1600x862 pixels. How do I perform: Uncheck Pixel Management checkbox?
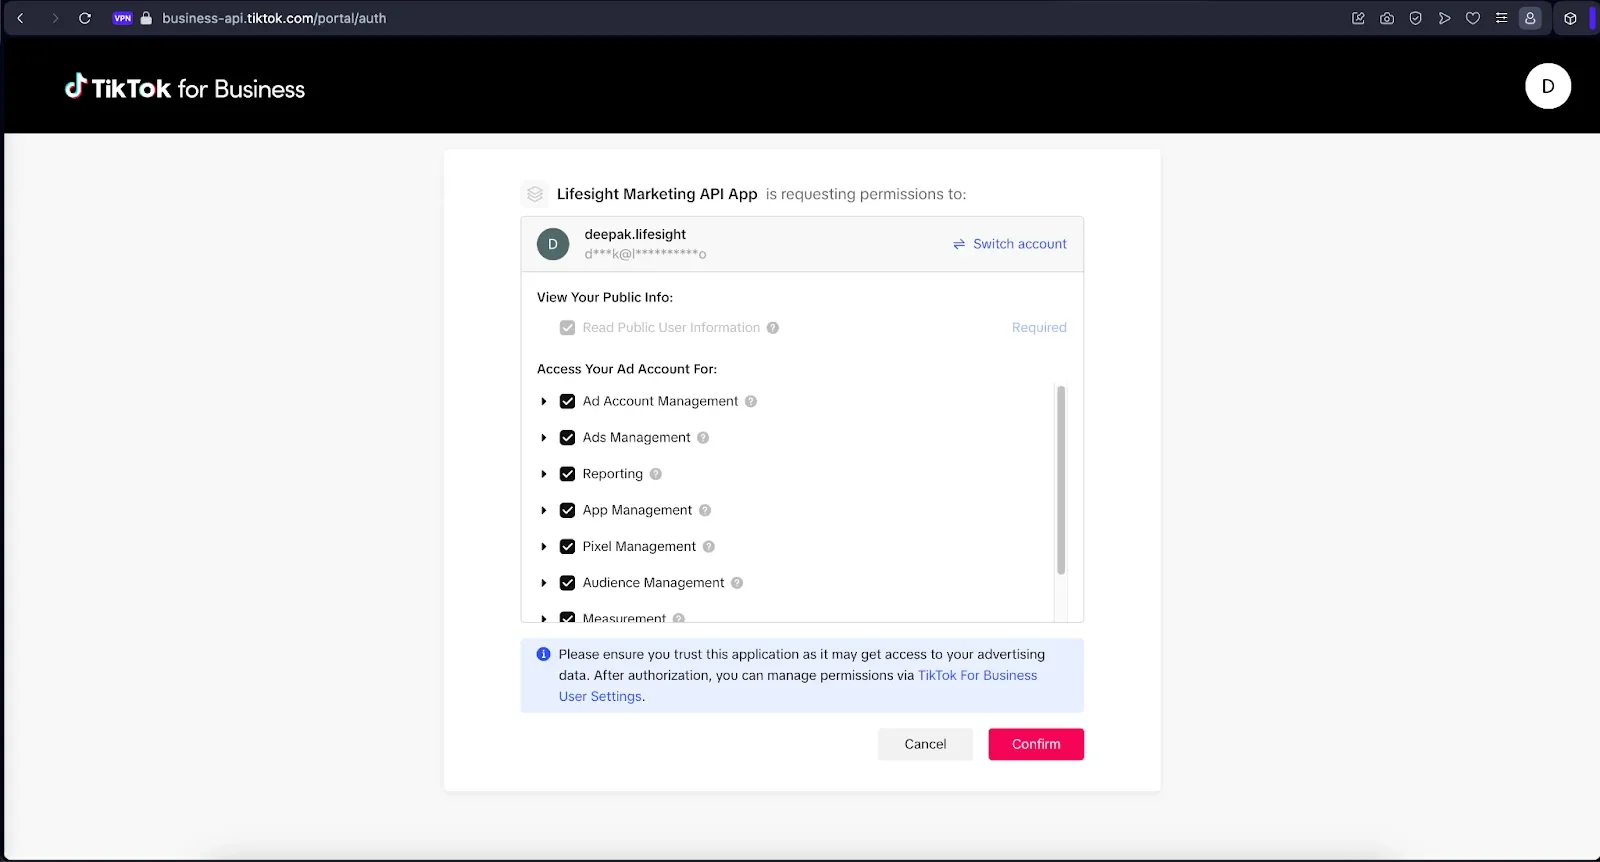click(x=567, y=546)
